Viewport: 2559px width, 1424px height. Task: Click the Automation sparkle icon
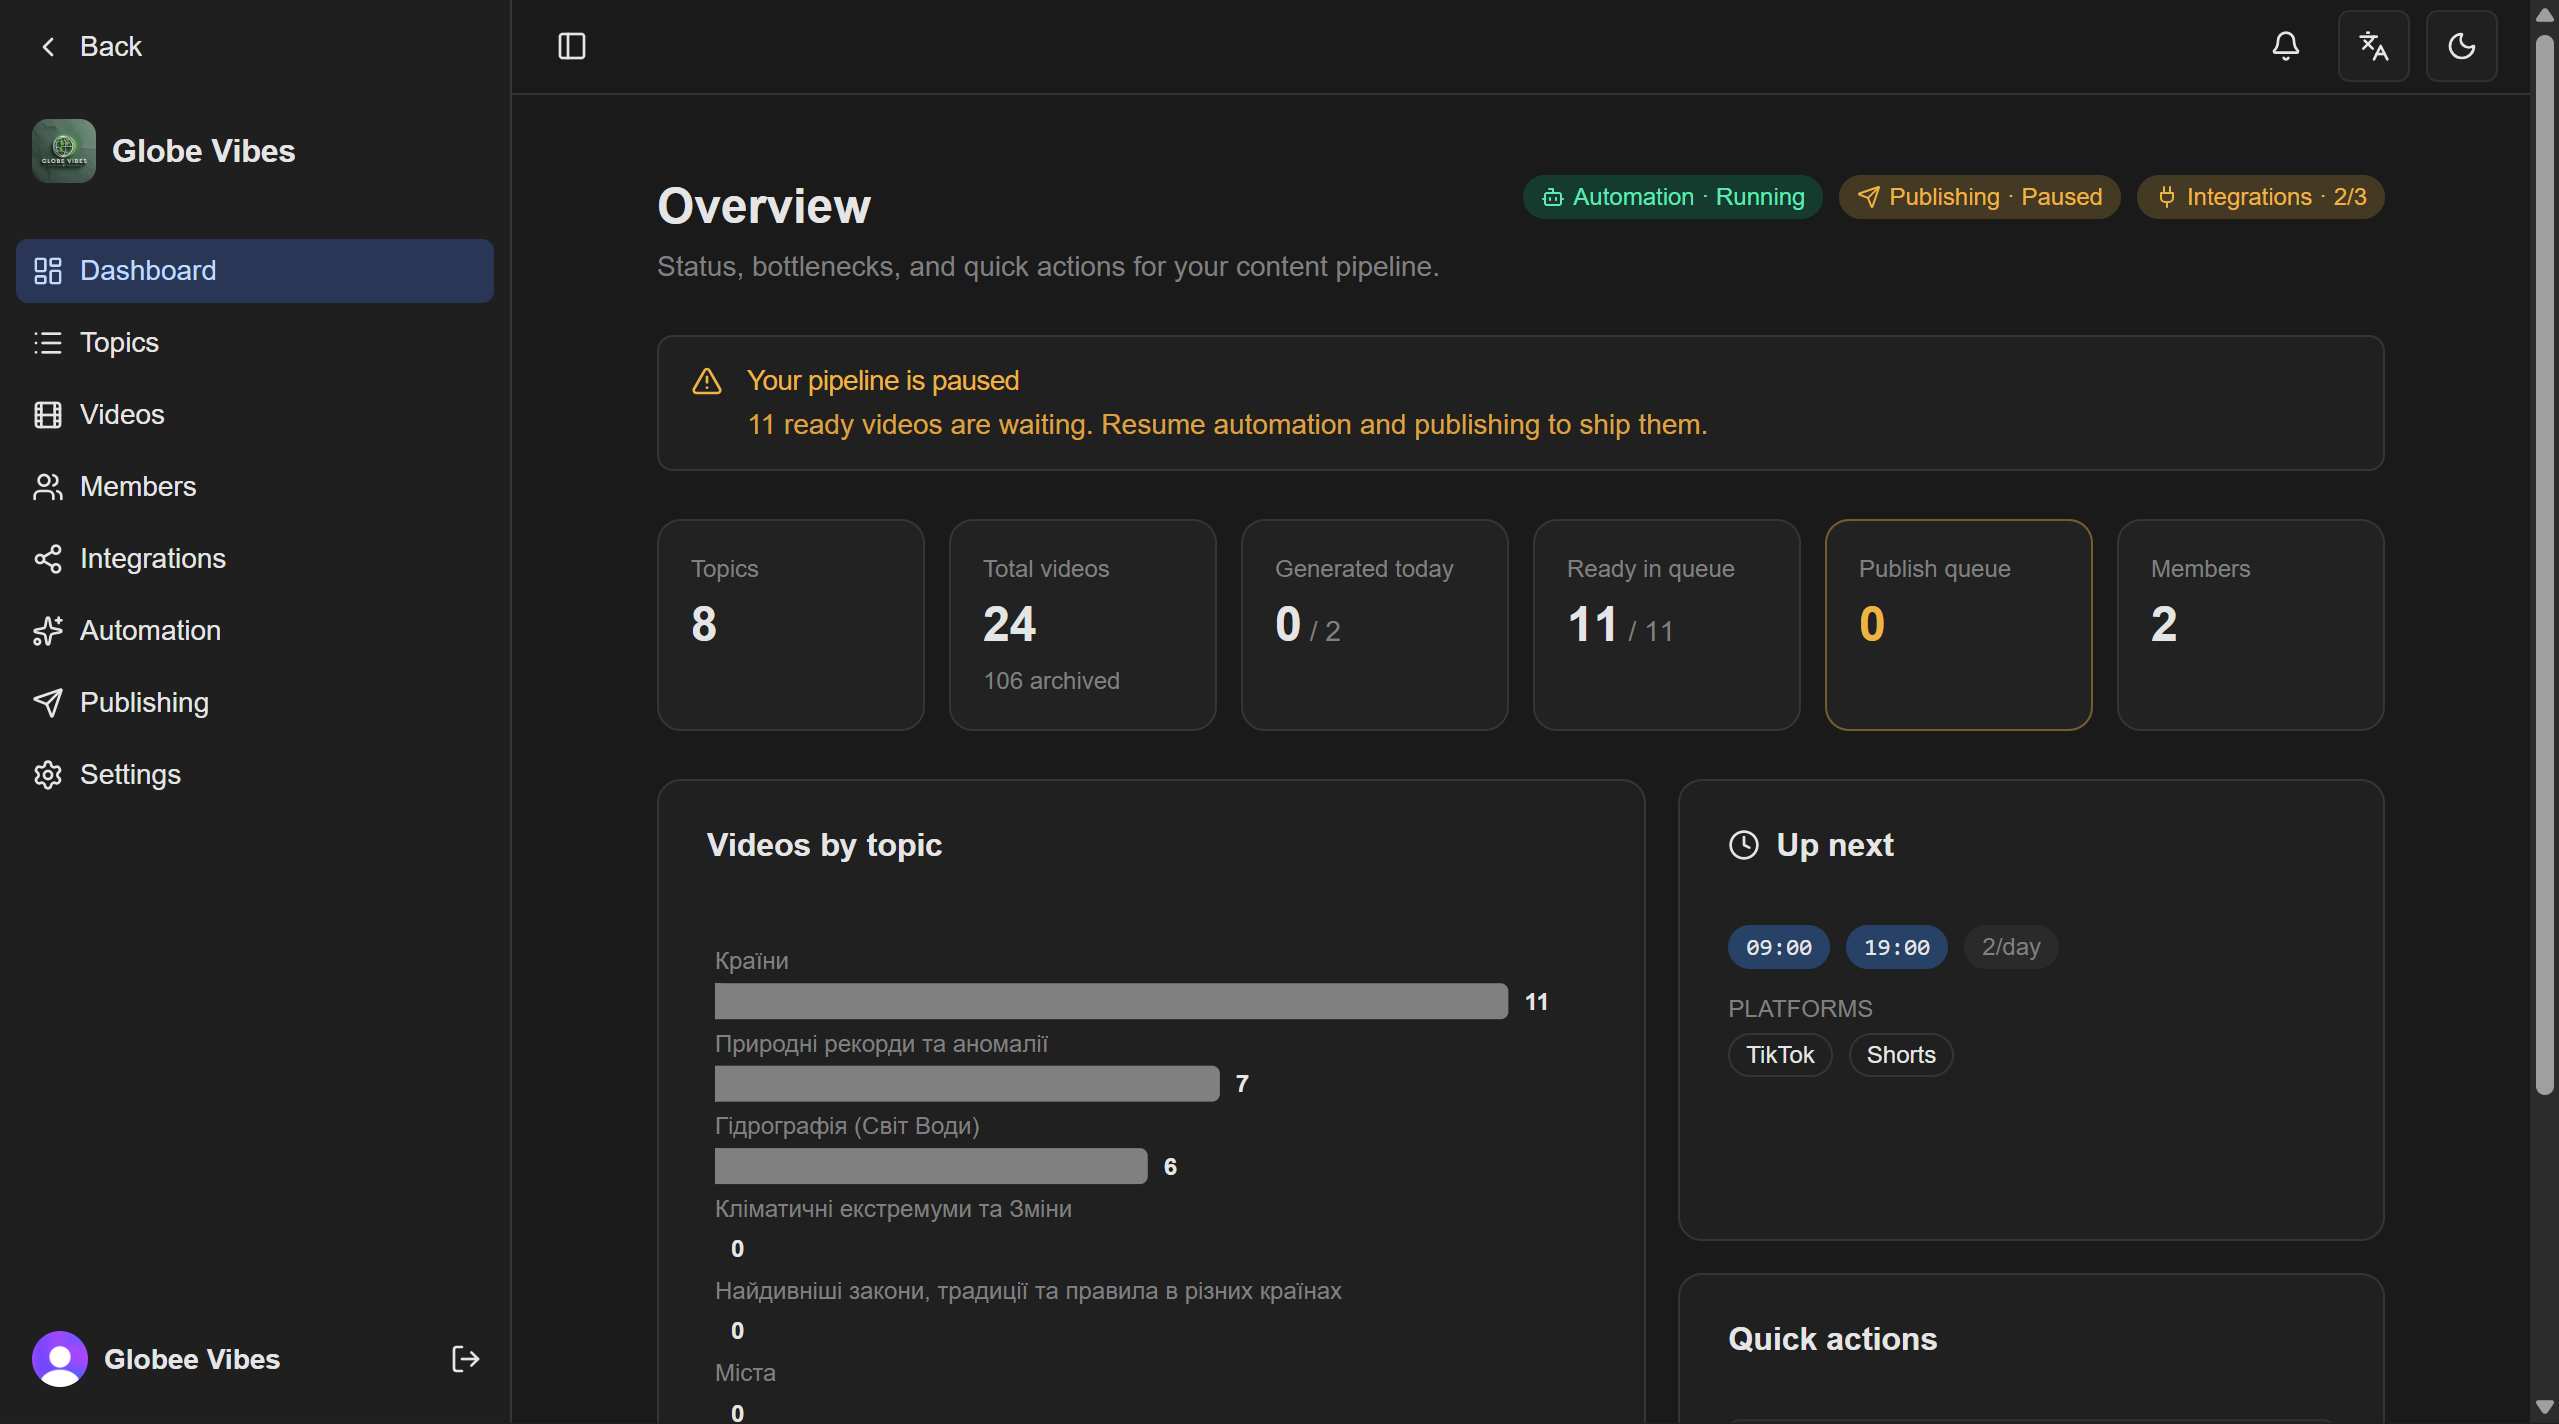tap(48, 631)
